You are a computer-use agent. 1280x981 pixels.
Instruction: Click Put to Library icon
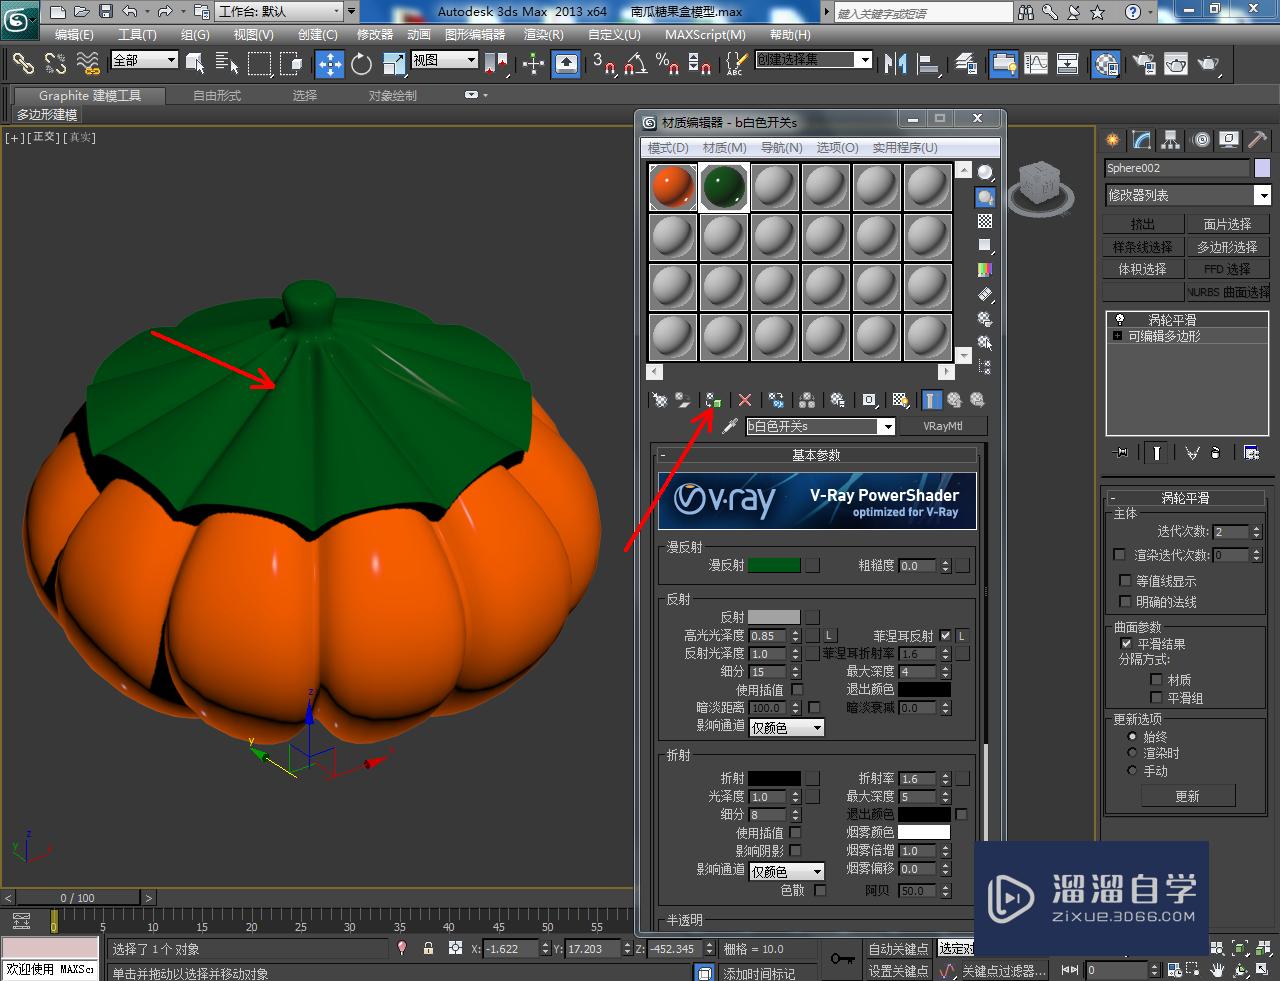pos(838,400)
